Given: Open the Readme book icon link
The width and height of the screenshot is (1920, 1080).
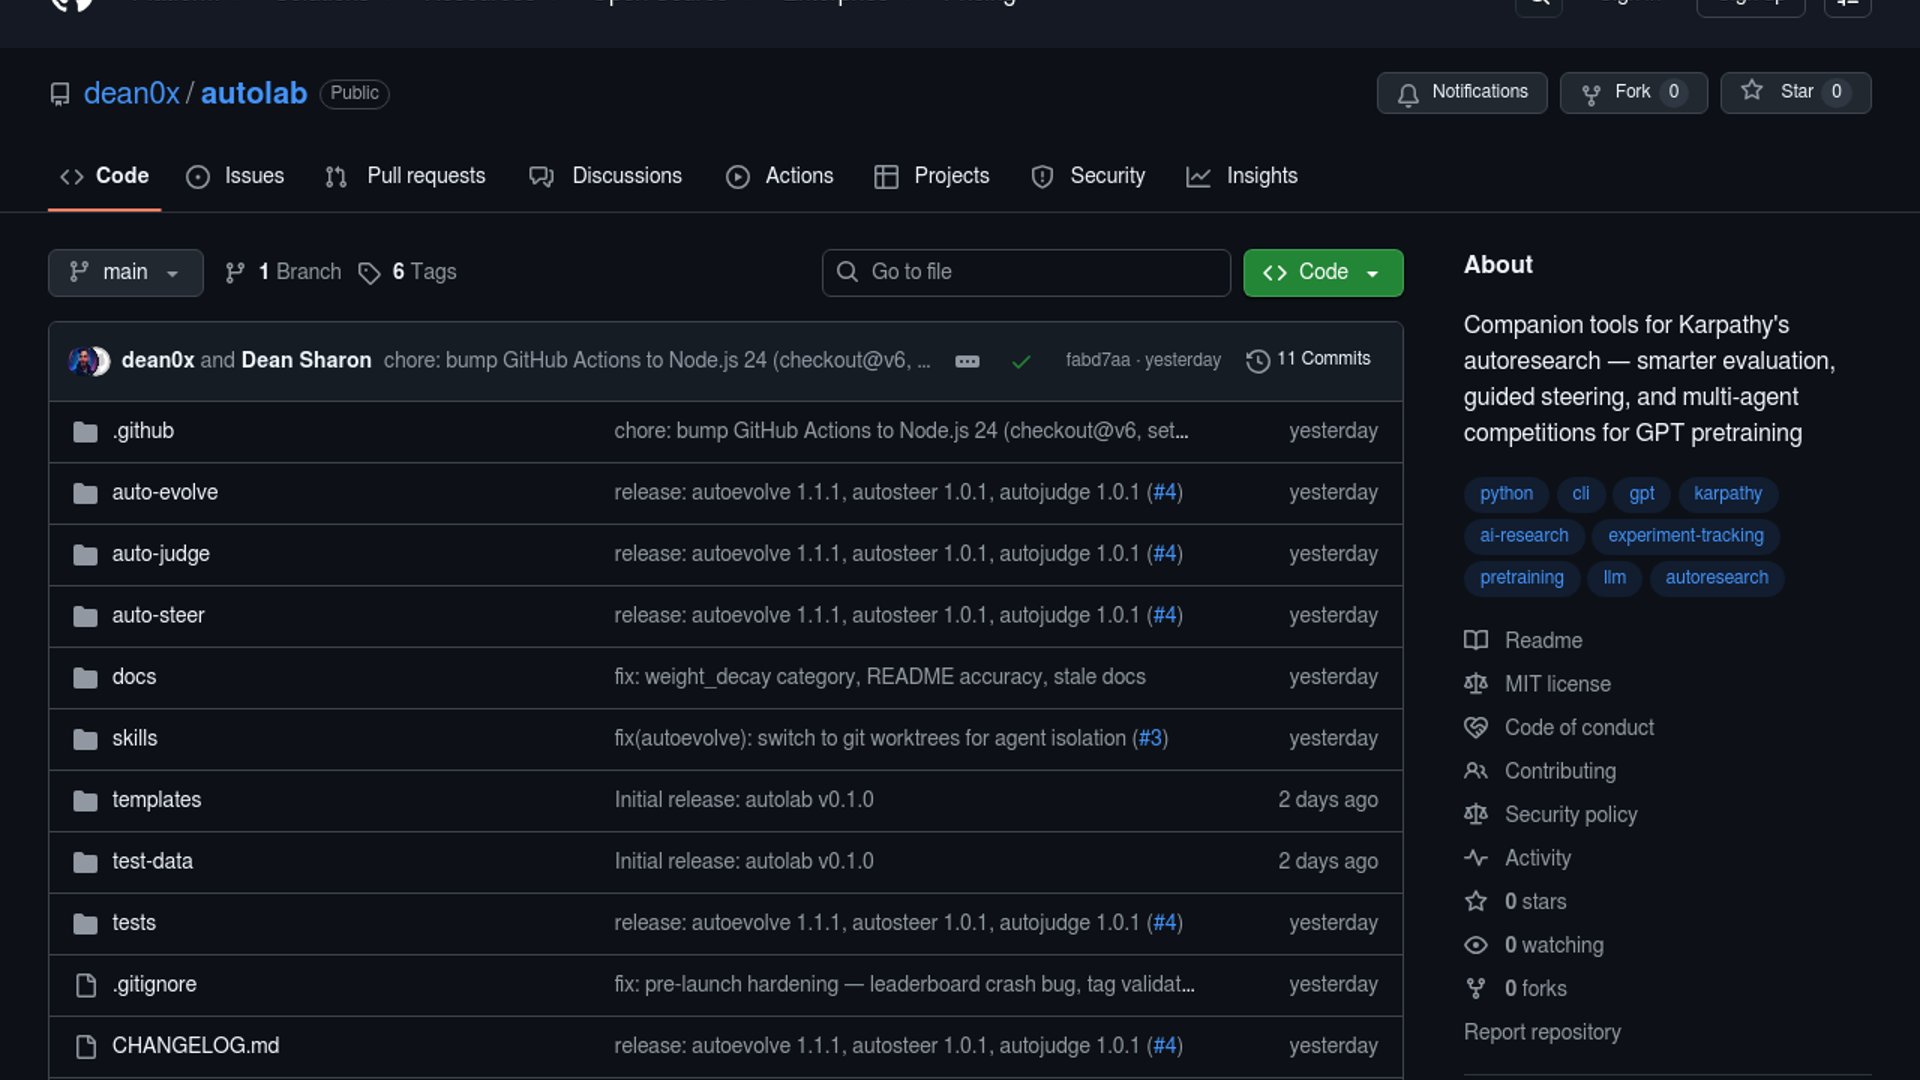Looking at the screenshot, I should pos(1476,640).
